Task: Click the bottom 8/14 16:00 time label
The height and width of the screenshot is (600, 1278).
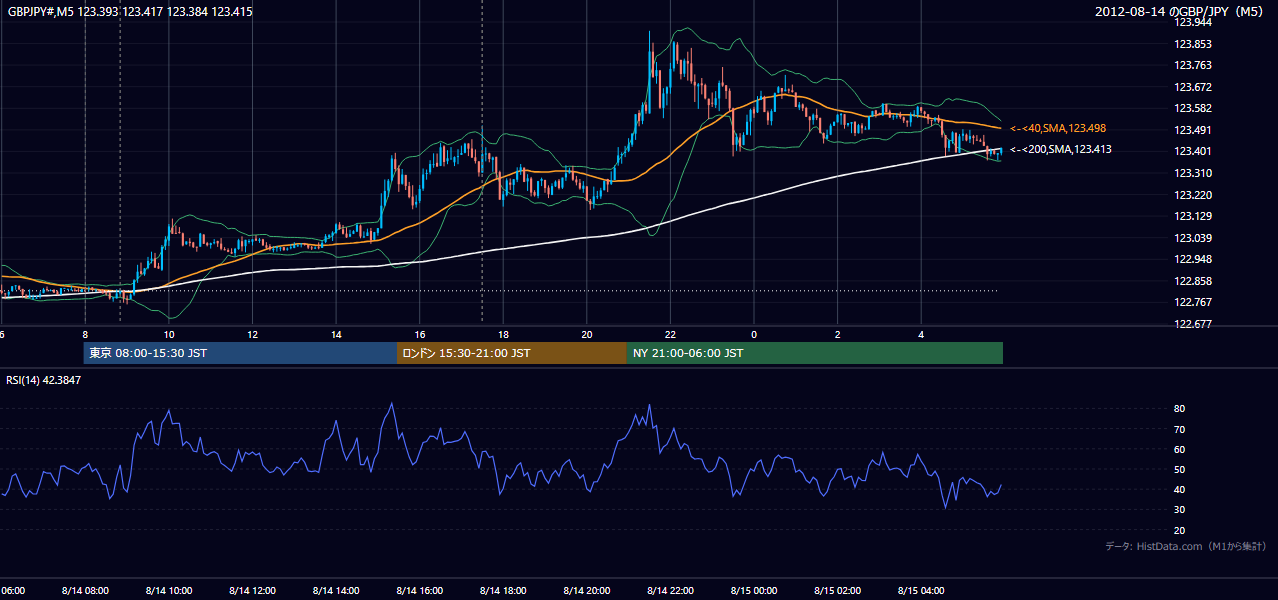Action: [x=419, y=590]
